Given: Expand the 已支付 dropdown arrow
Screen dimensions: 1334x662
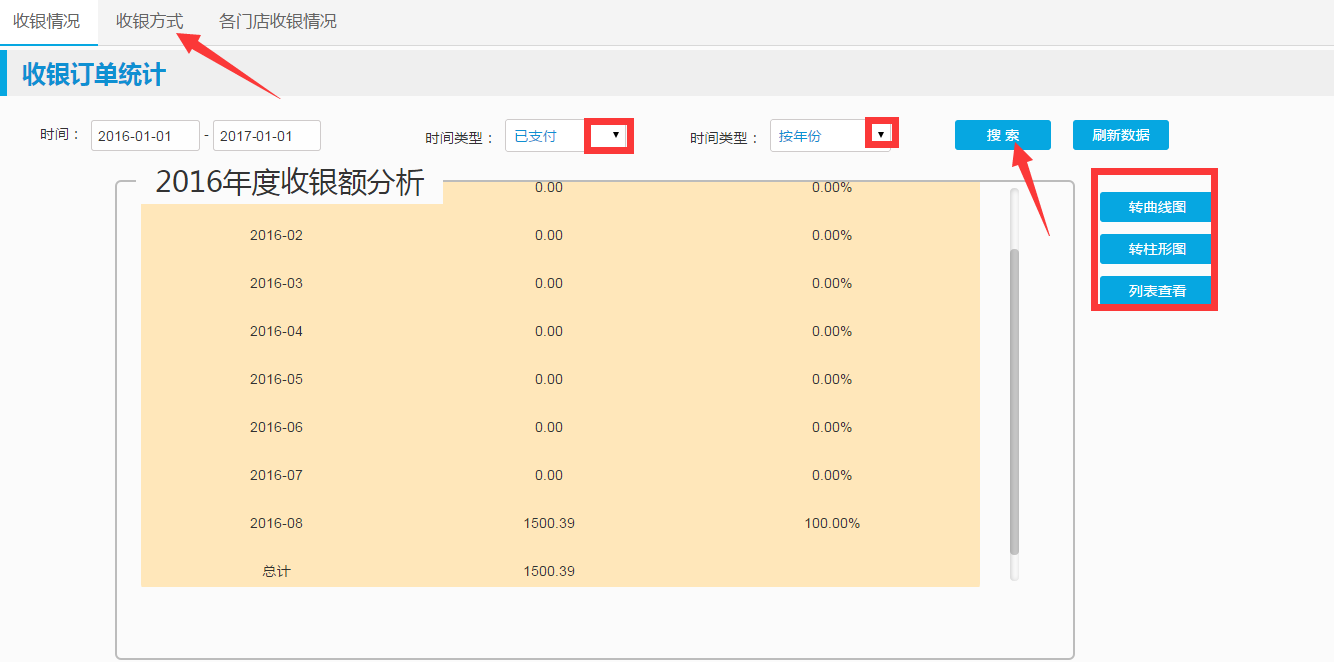Looking at the screenshot, I should pyautogui.click(x=614, y=136).
